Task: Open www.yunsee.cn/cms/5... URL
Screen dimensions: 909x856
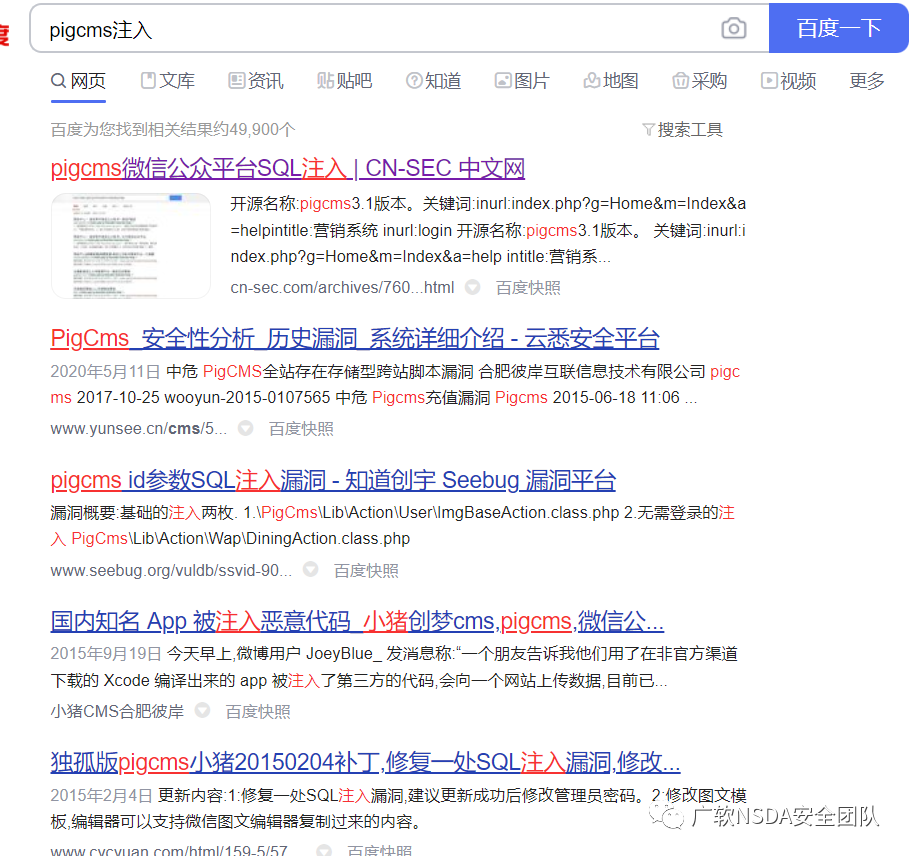Action: coord(139,429)
